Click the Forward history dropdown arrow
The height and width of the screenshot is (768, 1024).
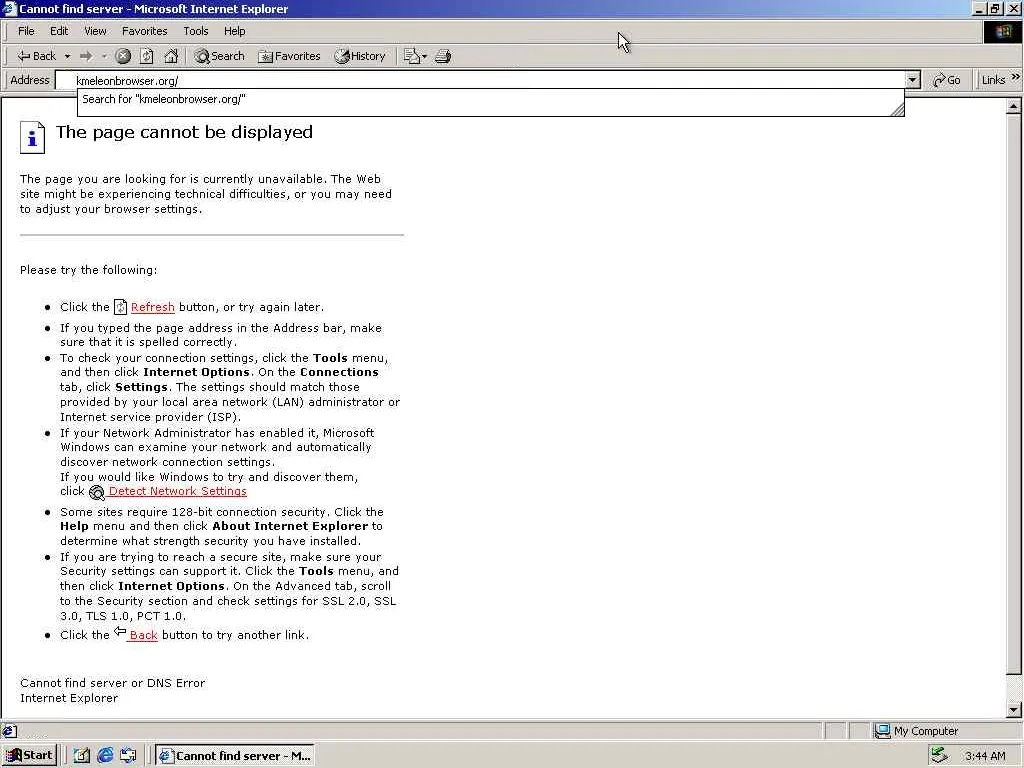(x=104, y=56)
